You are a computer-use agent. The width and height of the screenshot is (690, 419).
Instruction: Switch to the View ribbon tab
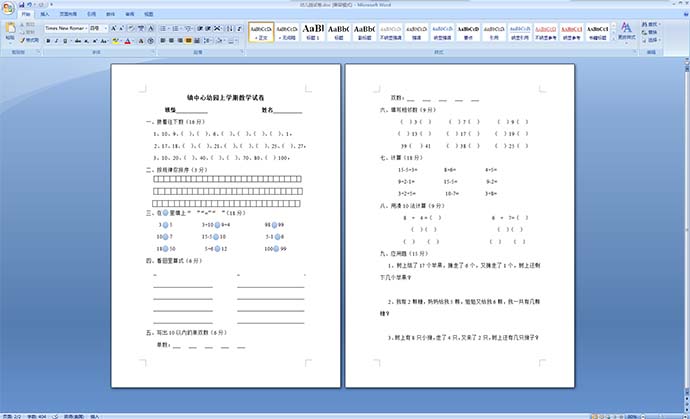(x=148, y=14)
